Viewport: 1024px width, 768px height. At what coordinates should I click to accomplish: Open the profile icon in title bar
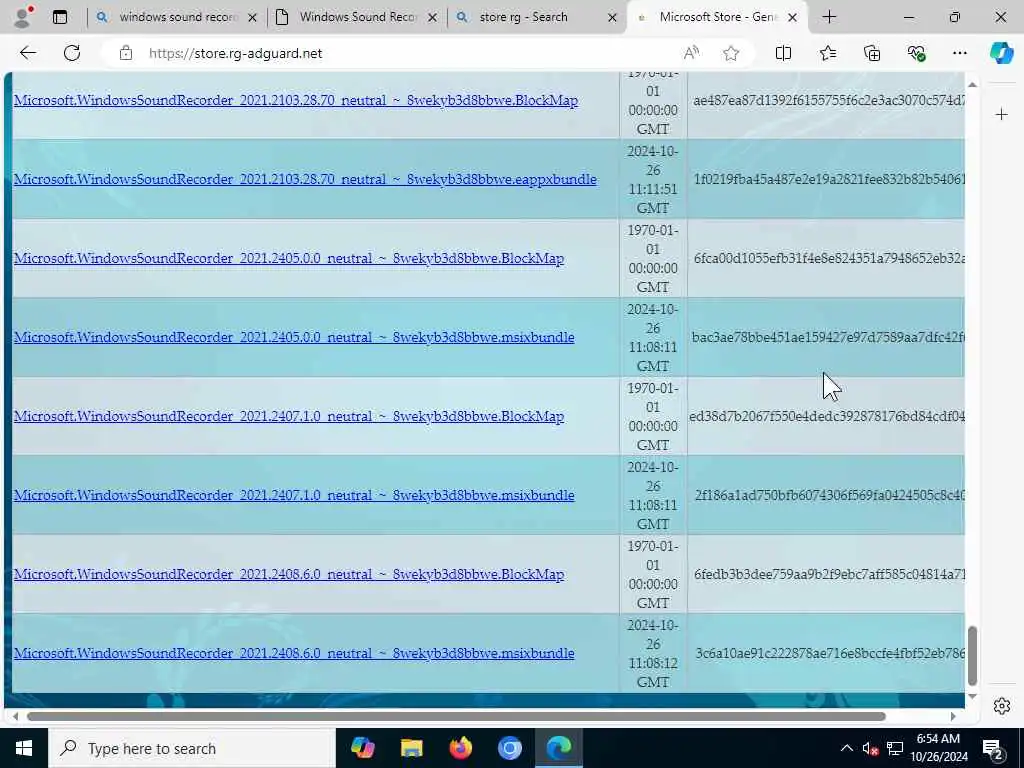tap(22, 17)
